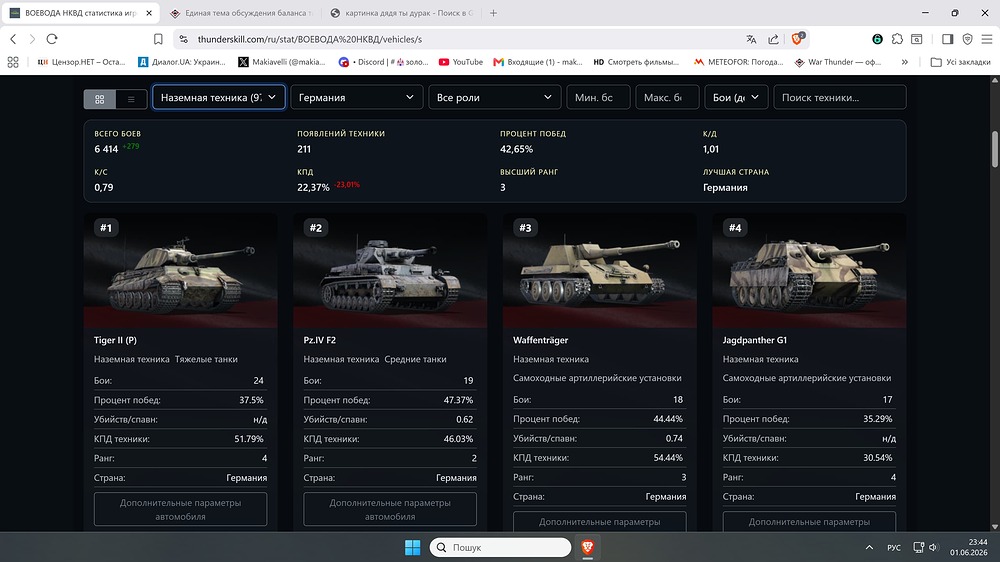Show more bookmarks chevron
This screenshot has height=562, width=1000.
[904, 62]
